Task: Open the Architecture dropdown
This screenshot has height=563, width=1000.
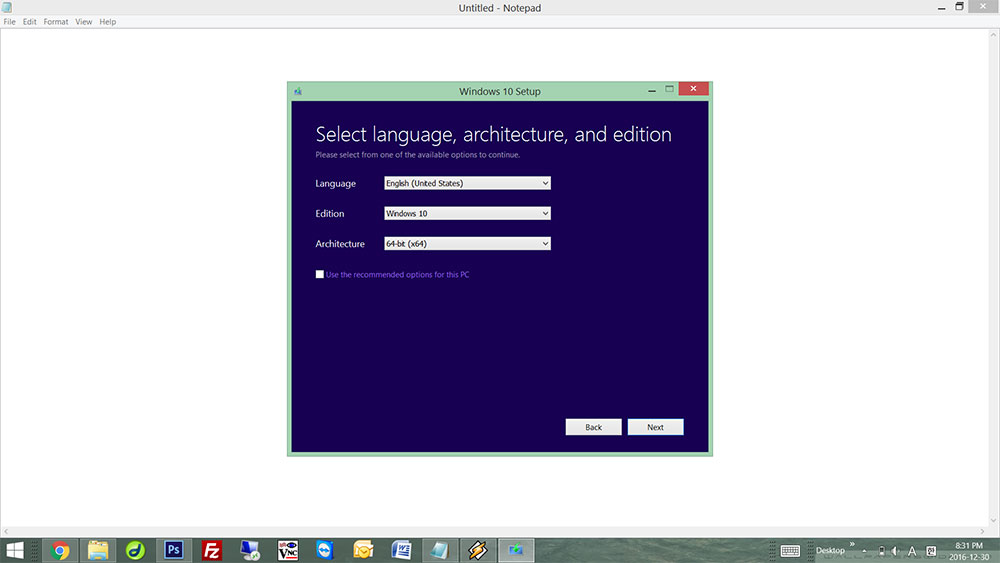Action: (467, 244)
